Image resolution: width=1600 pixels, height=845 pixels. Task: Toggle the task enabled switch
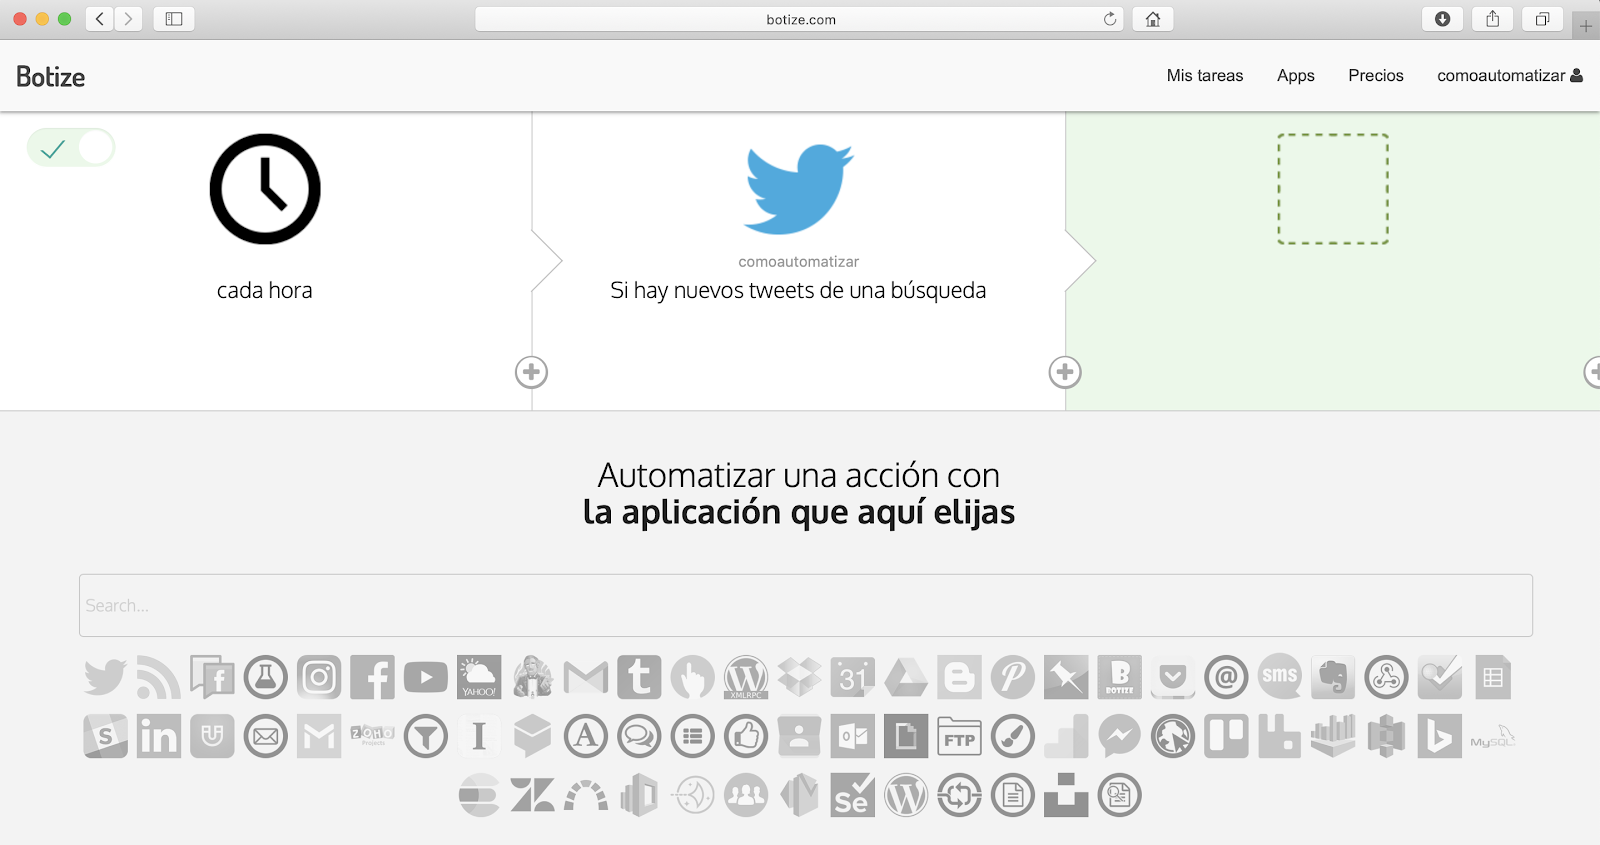(71, 148)
